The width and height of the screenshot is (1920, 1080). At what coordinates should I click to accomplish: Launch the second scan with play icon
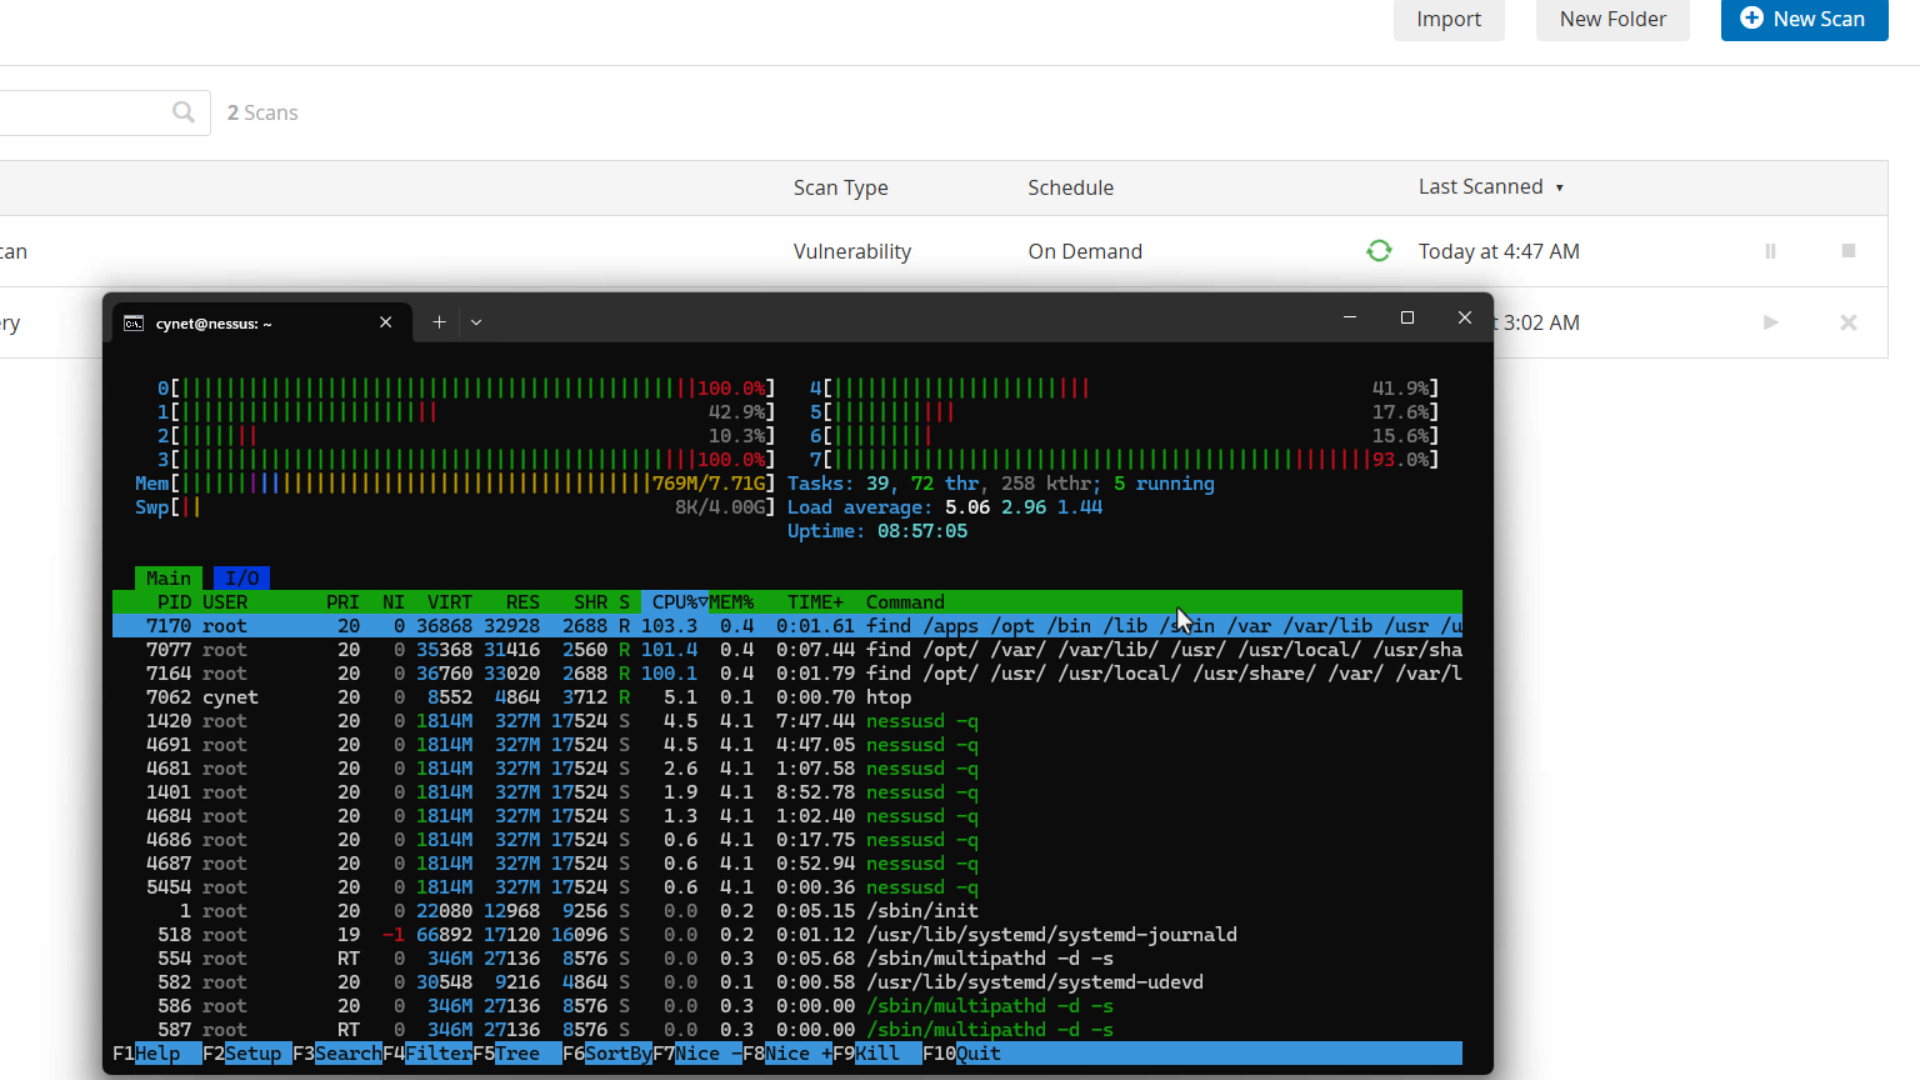pos(1770,322)
